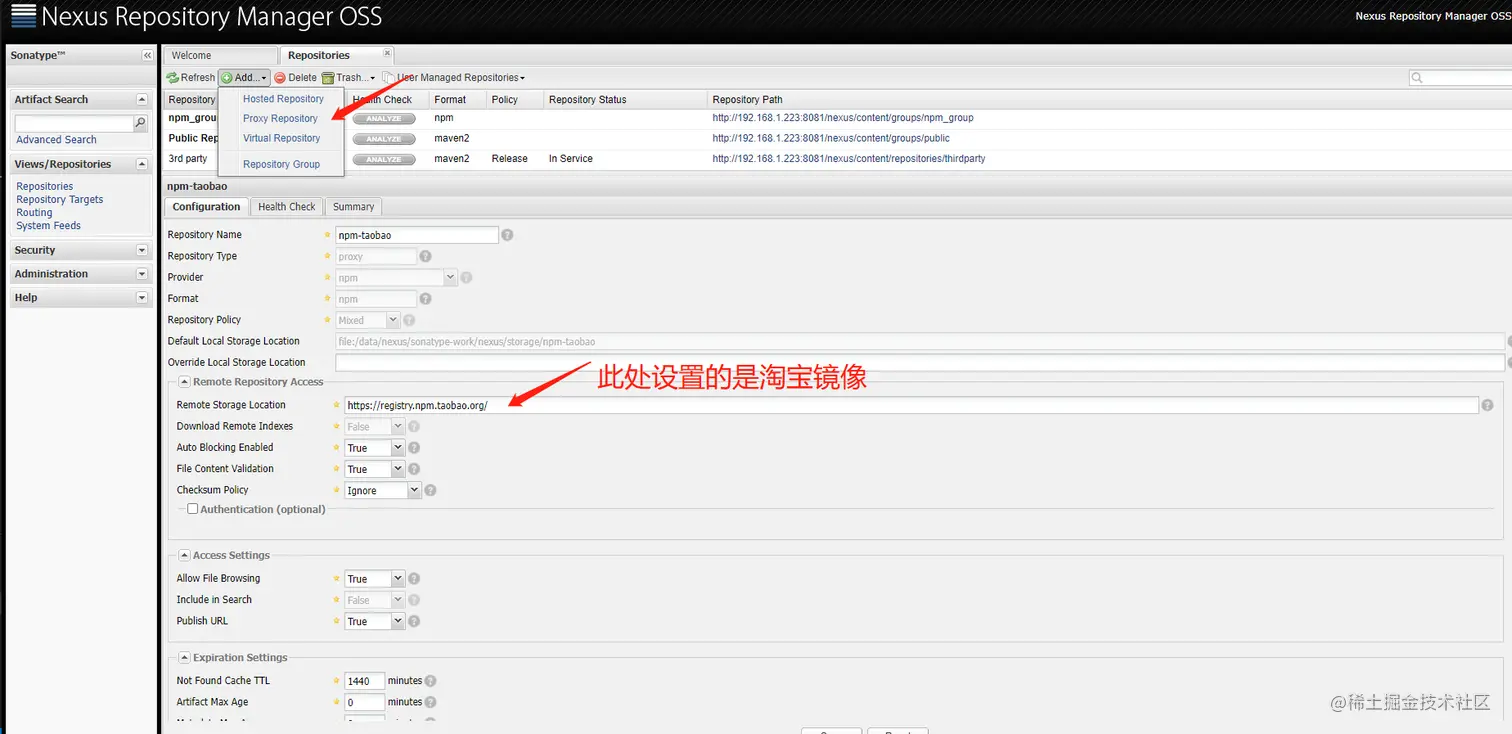The image size is (1512, 734).
Task: Show help for File Content Validation
Action: [414, 469]
